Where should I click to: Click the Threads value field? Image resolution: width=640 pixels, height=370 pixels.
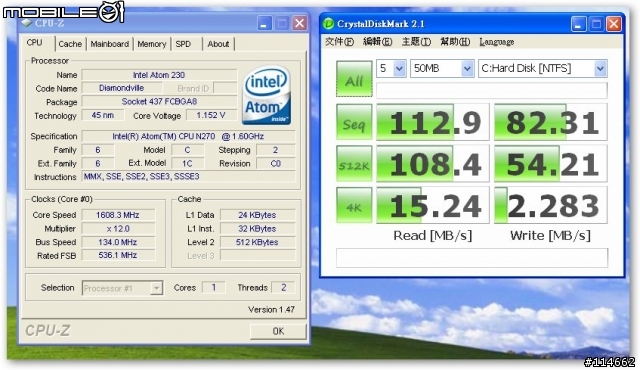click(284, 288)
